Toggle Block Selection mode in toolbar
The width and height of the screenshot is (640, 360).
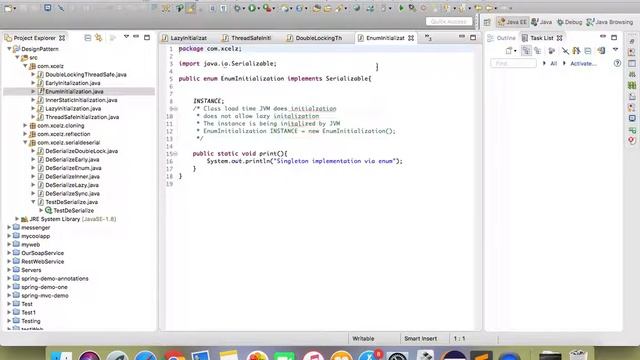(212, 8)
